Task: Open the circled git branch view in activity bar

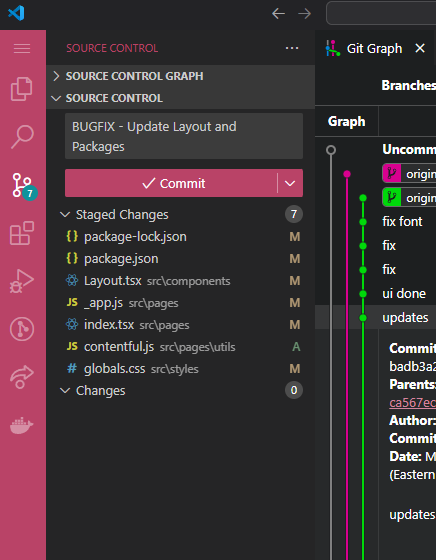Action: tap(22, 329)
